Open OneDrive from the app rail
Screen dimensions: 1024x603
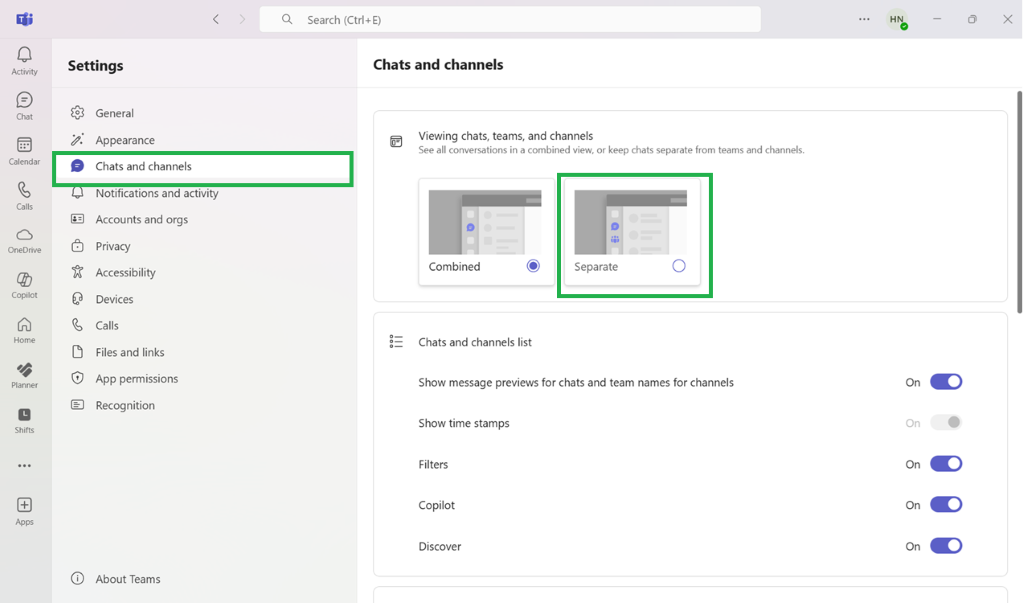(24, 241)
